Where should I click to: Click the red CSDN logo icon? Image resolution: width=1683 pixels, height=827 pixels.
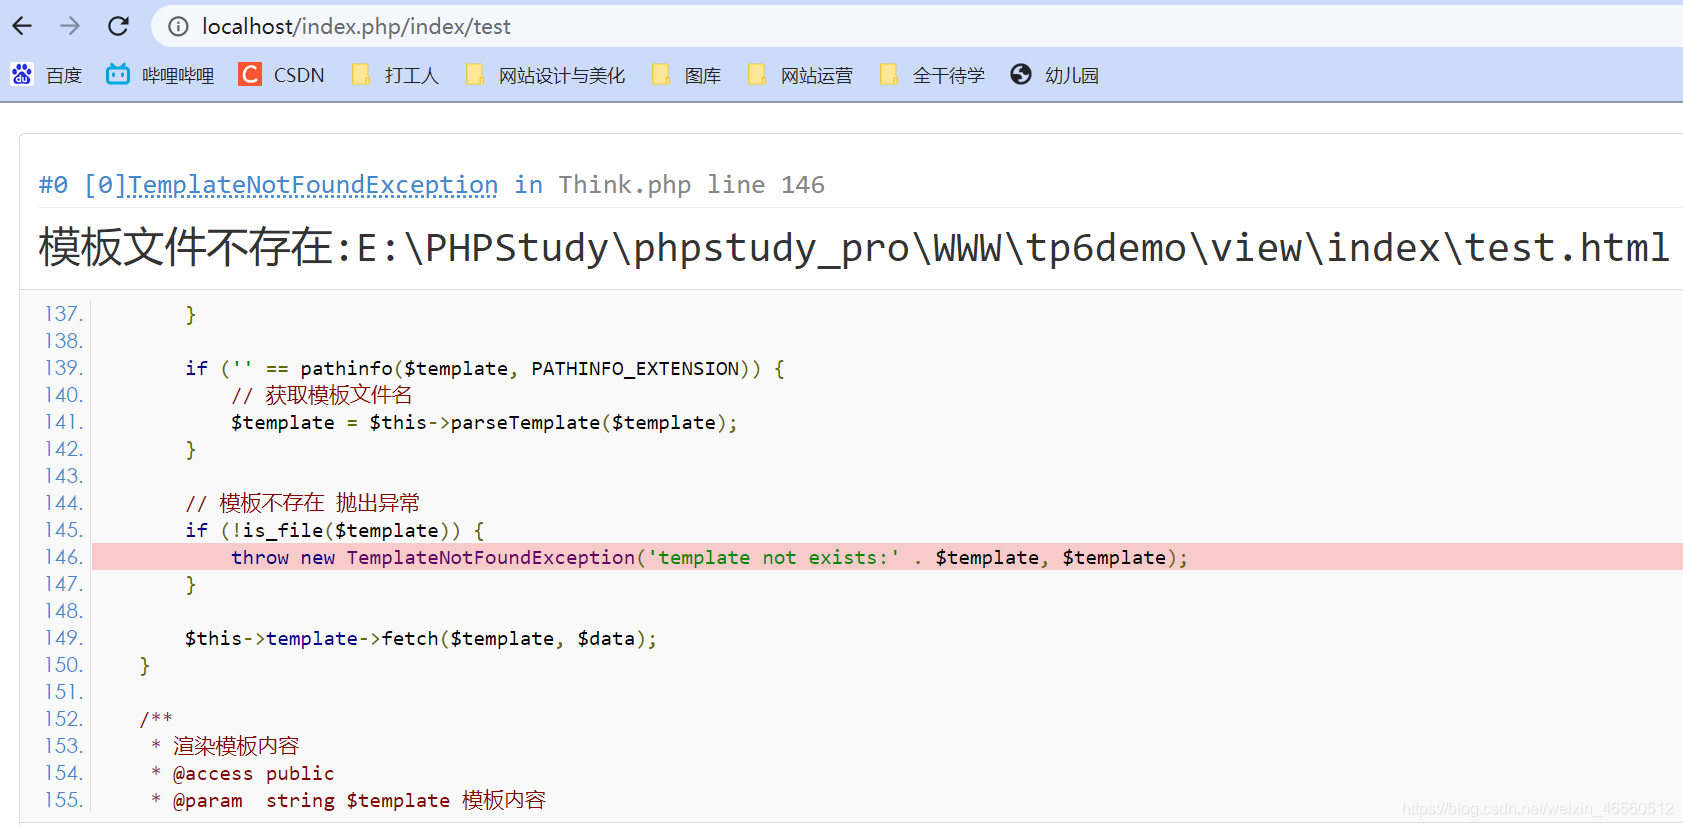[250, 74]
